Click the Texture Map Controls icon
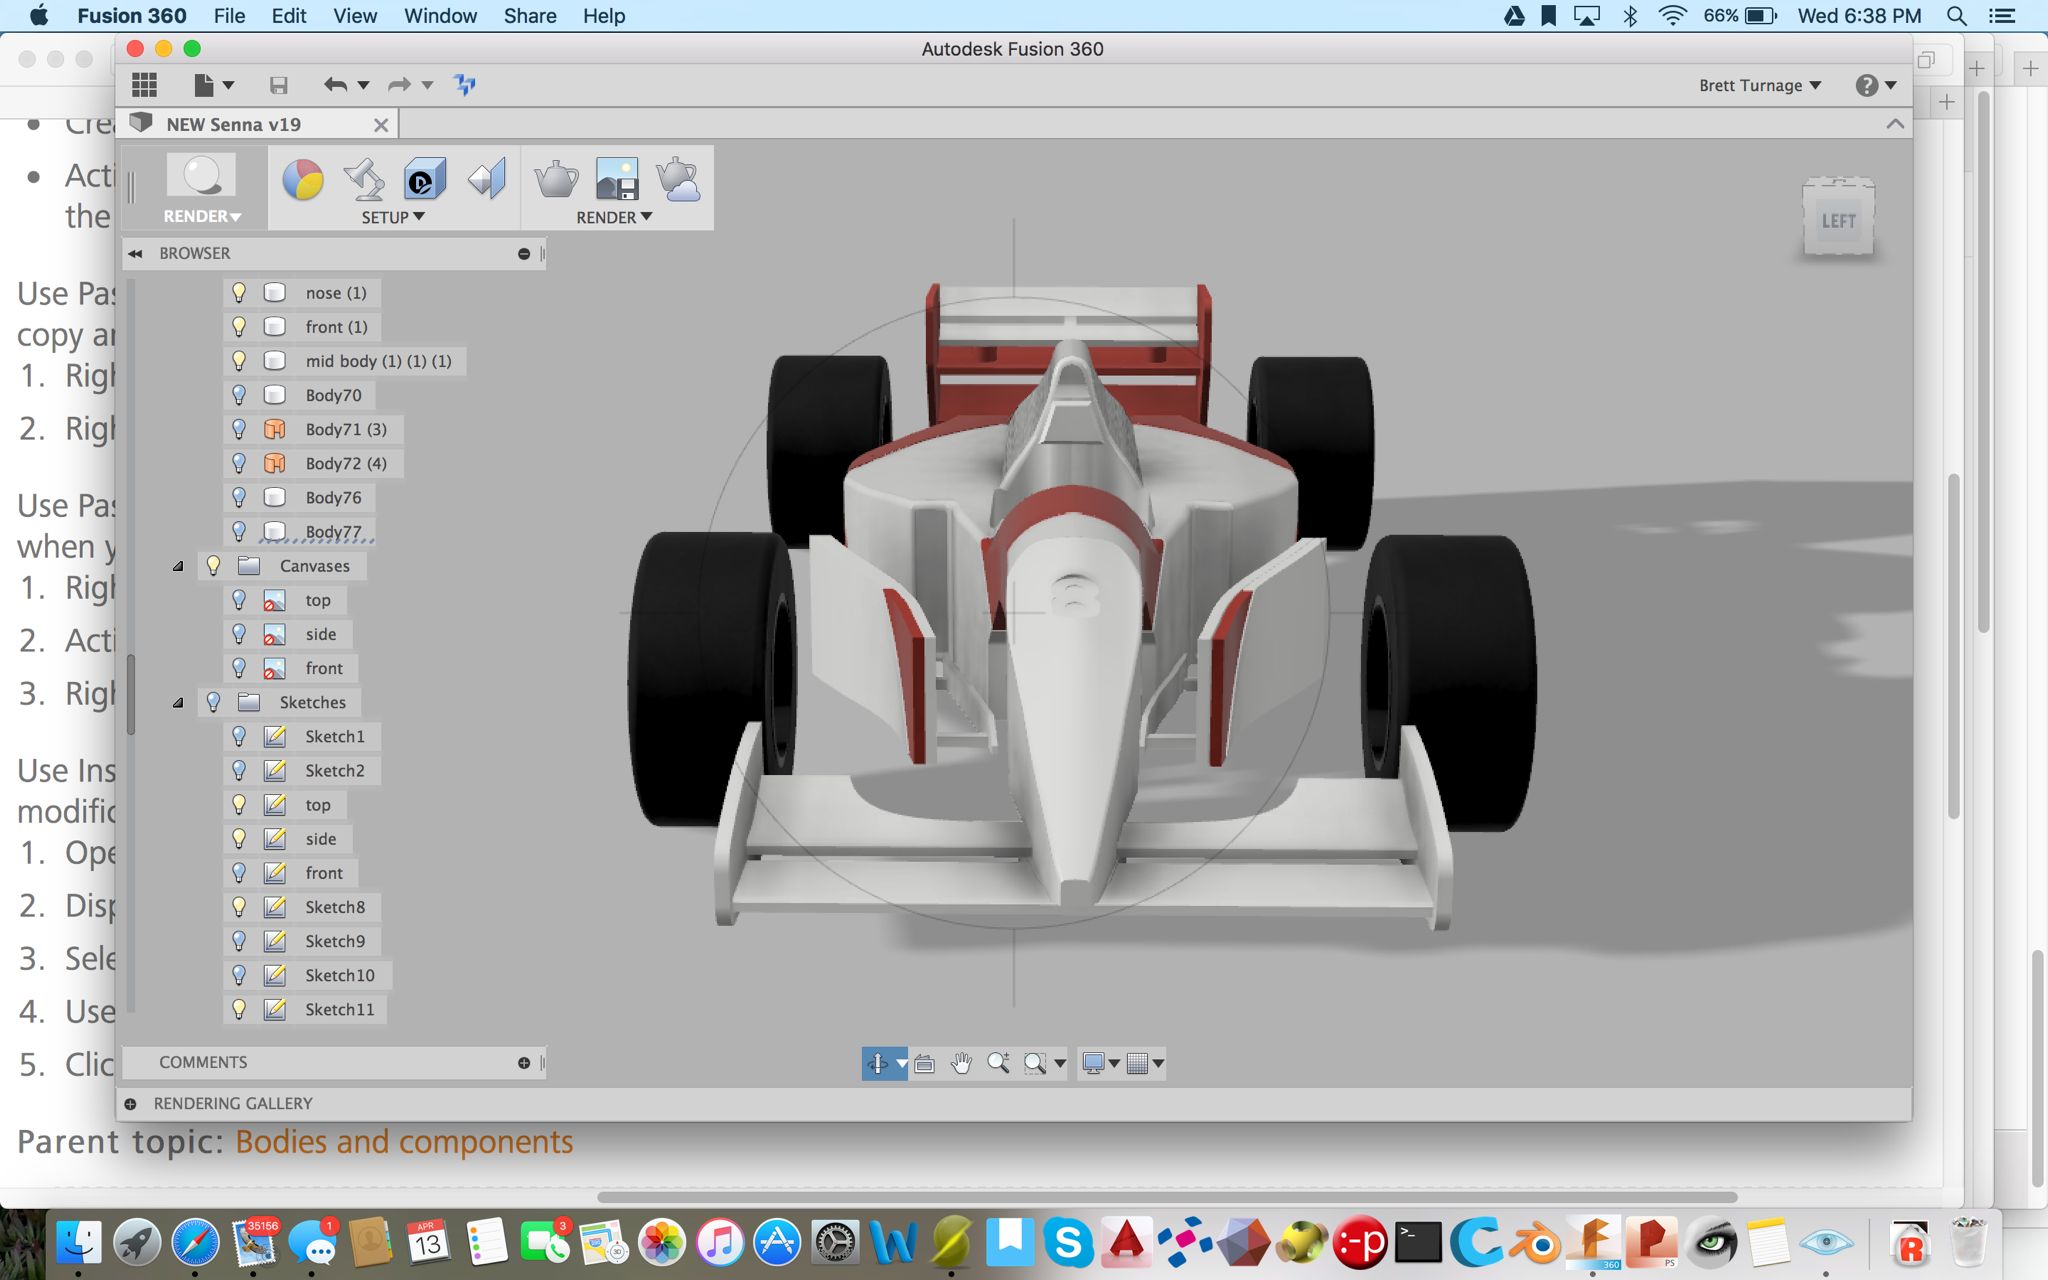This screenshot has width=2048, height=1280. tap(487, 180)
